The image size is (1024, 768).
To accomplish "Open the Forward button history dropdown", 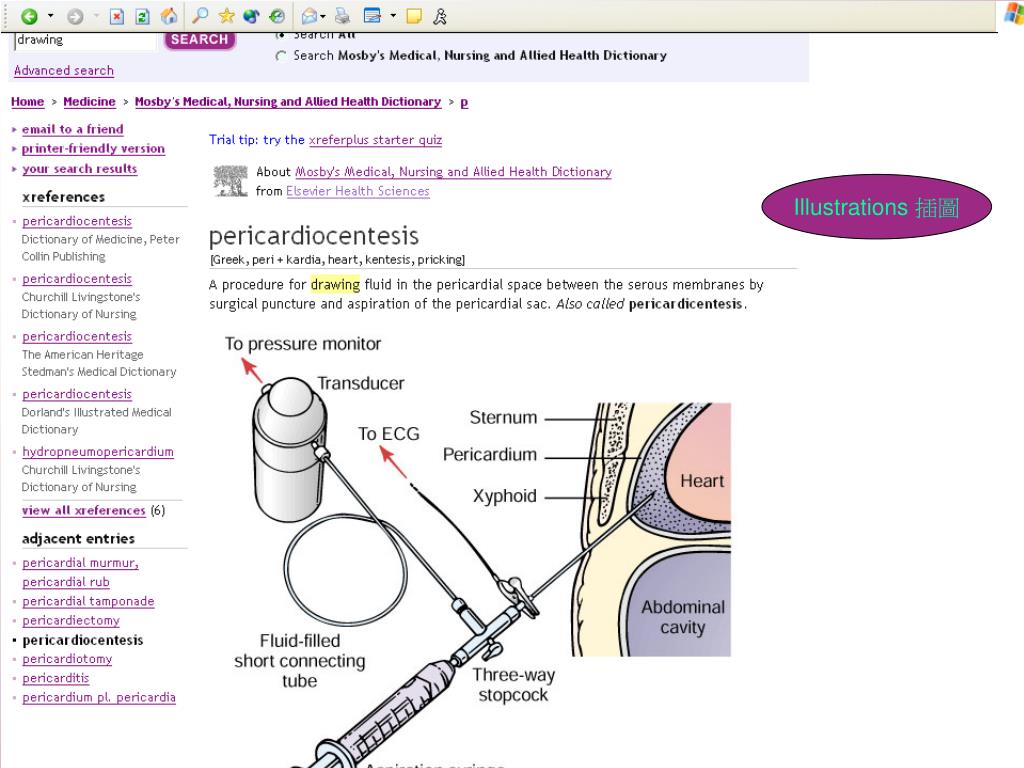I will tap(96, 16).
